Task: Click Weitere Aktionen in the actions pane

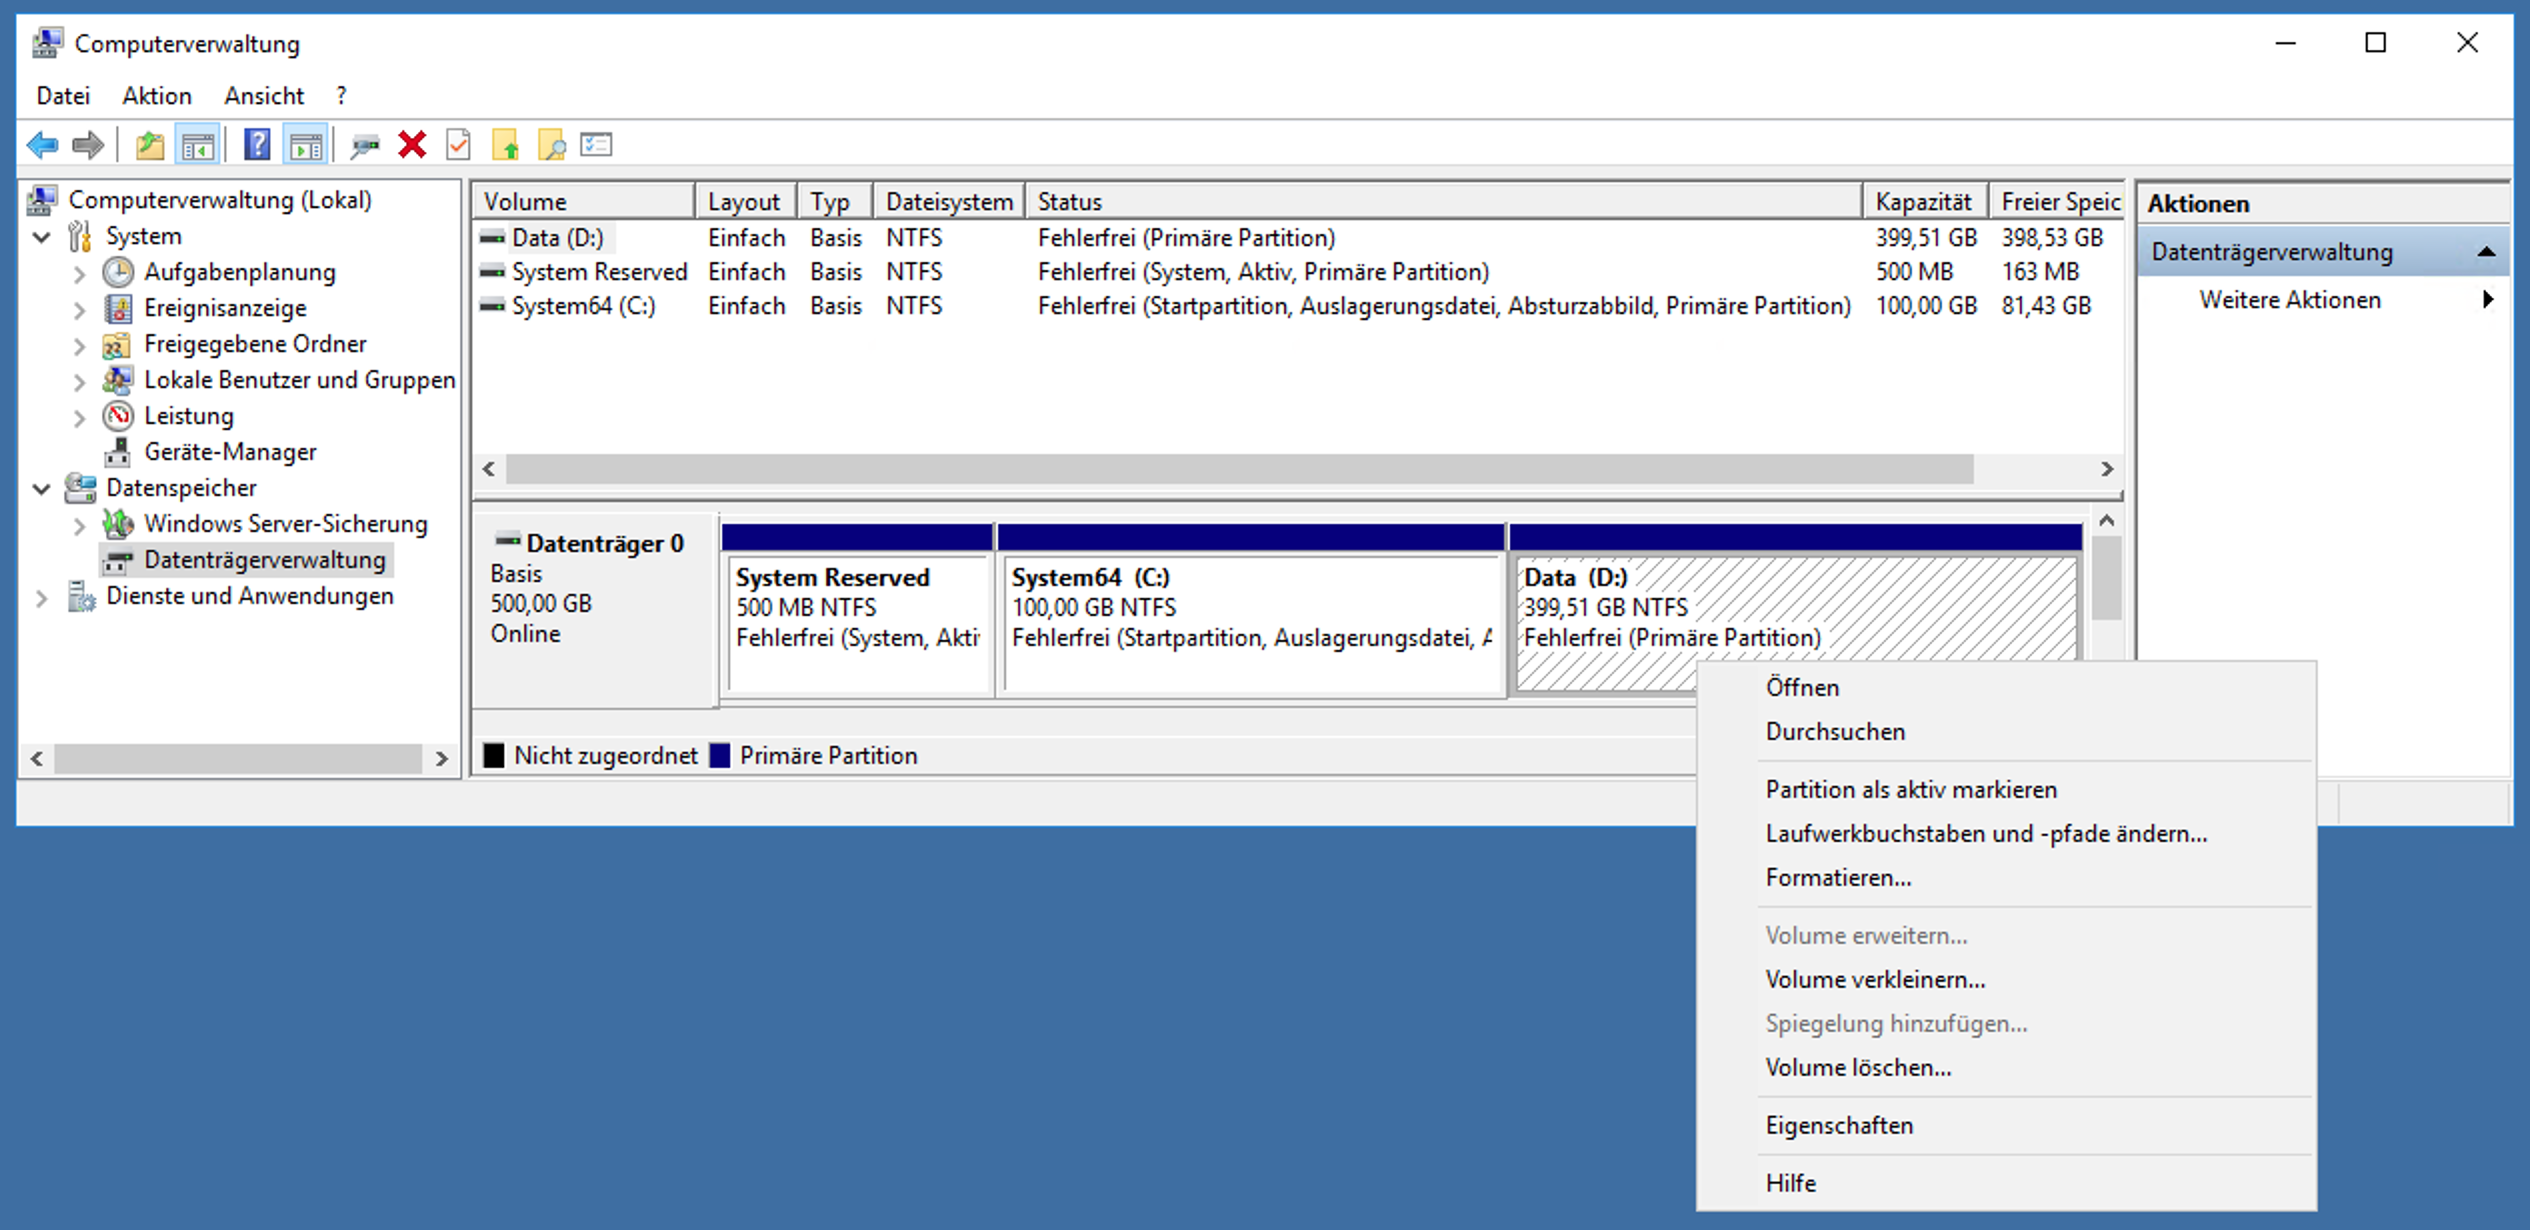Action: click(x=2289, y=300)
